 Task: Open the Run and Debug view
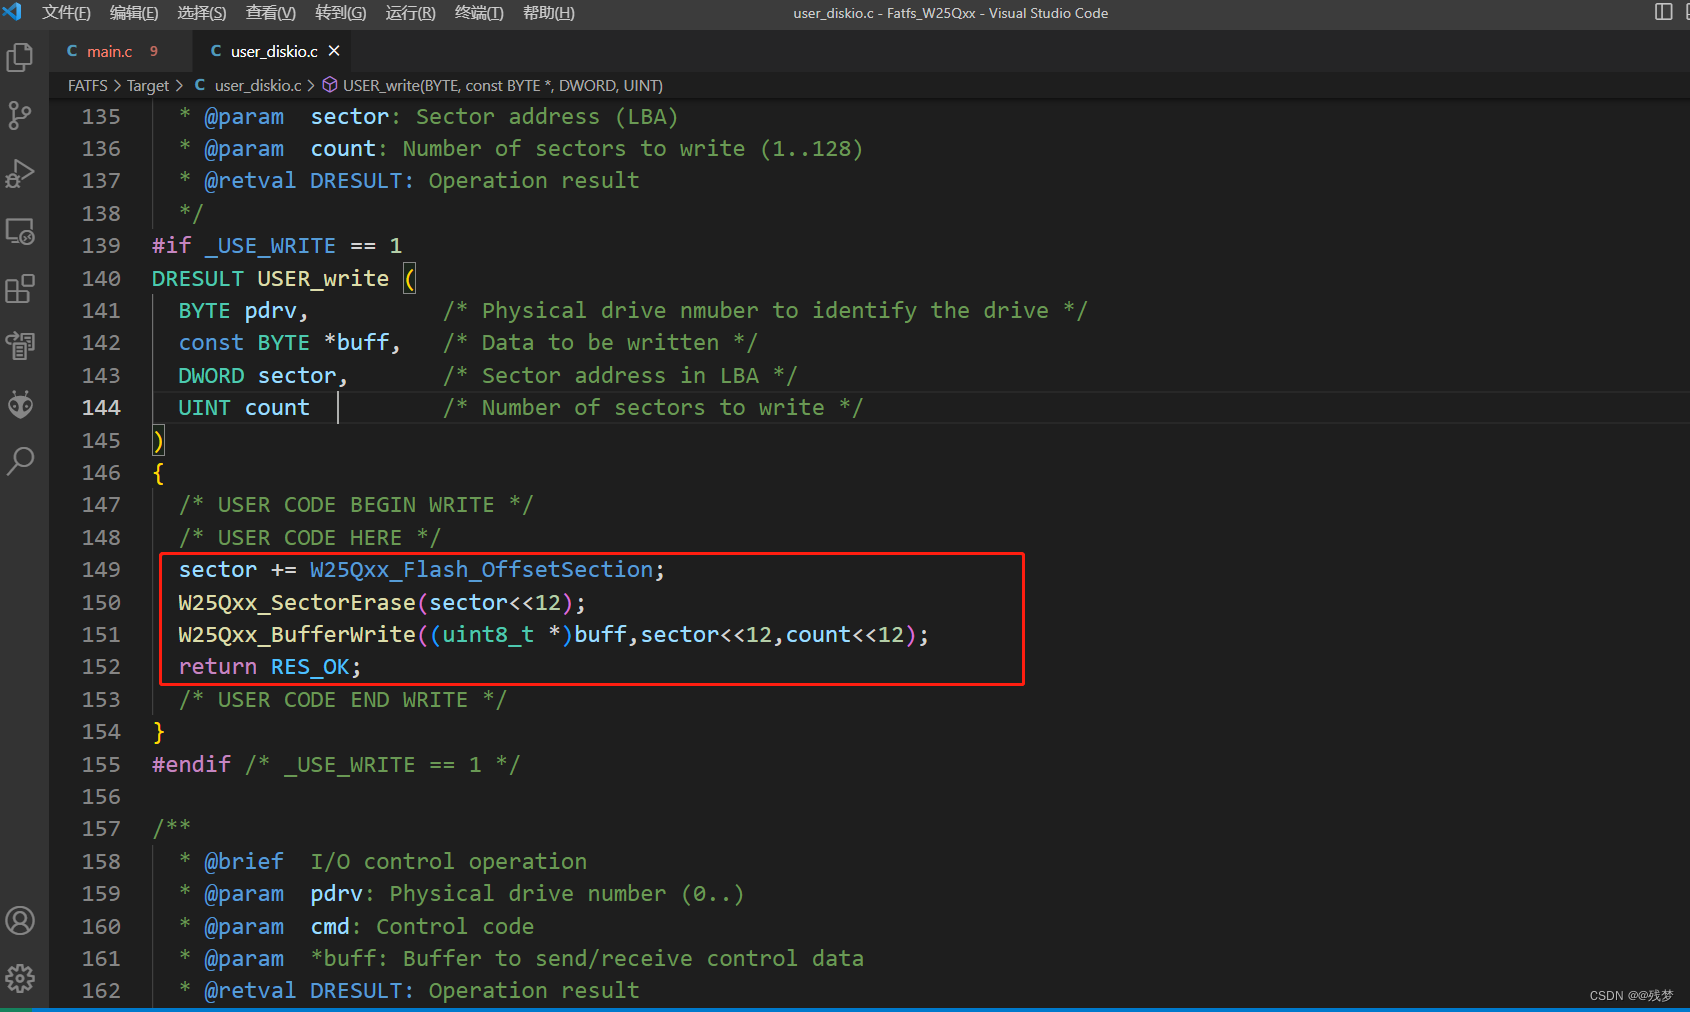[20, 173]
